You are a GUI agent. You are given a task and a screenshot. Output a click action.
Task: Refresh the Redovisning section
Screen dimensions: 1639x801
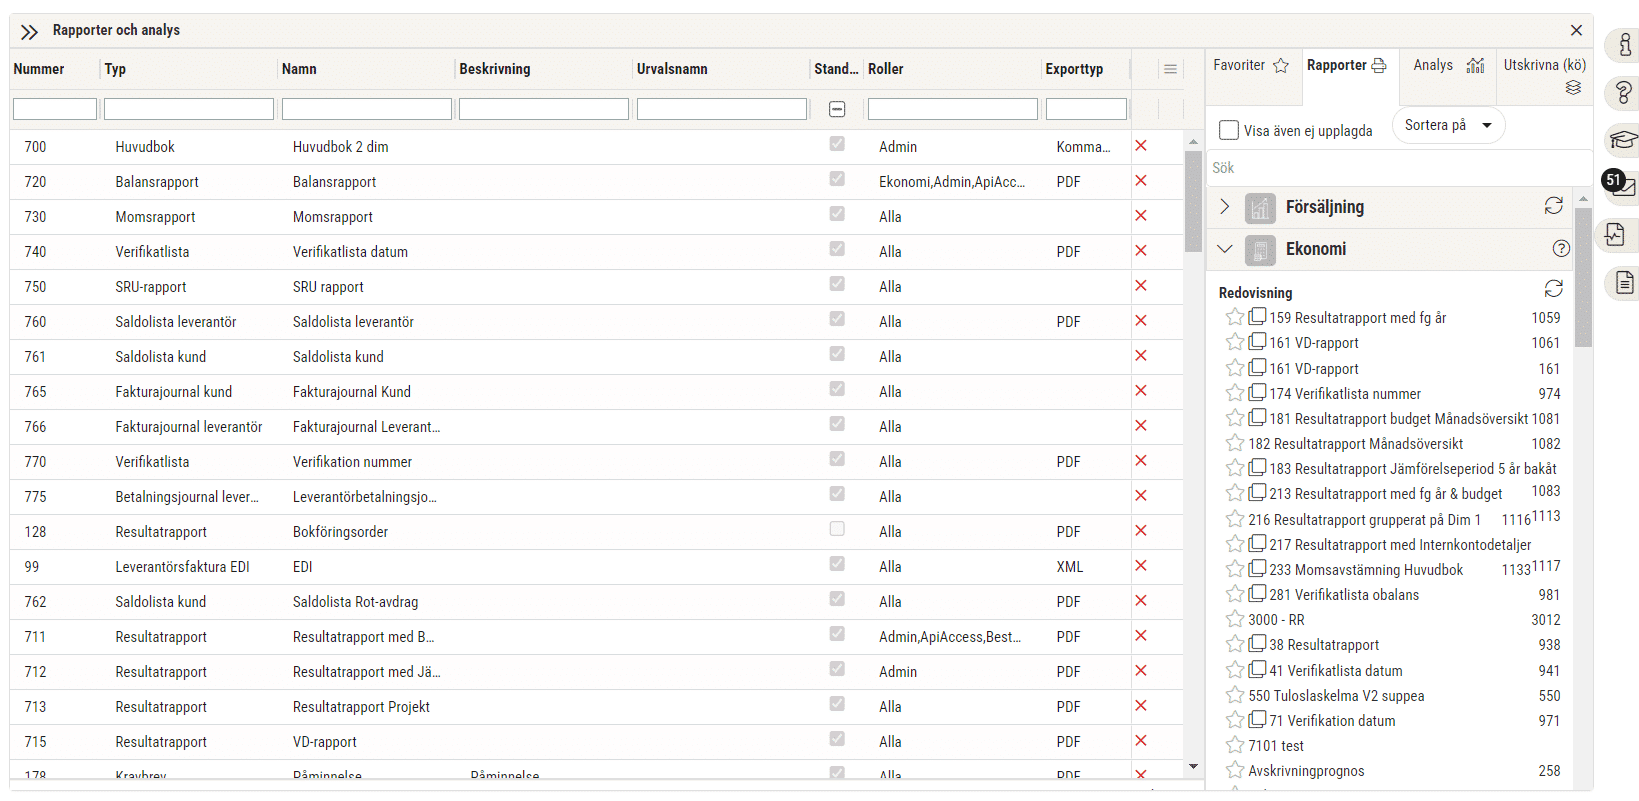point(1553,289)
